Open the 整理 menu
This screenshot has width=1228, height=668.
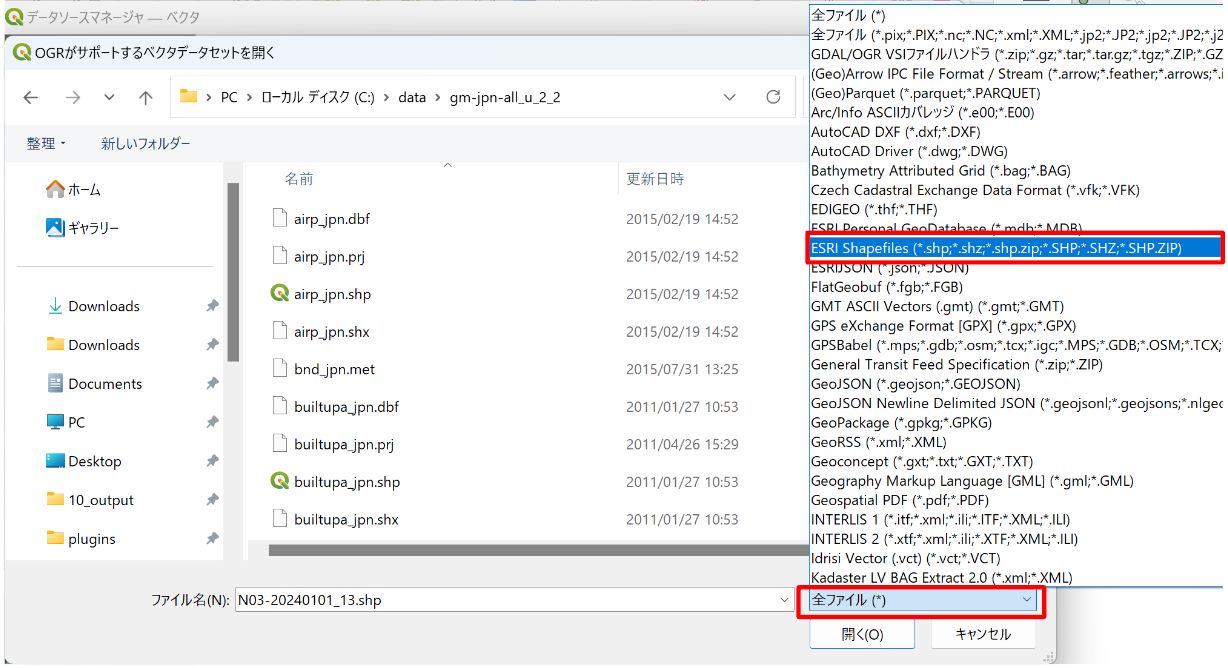click(x=46, y=144)
